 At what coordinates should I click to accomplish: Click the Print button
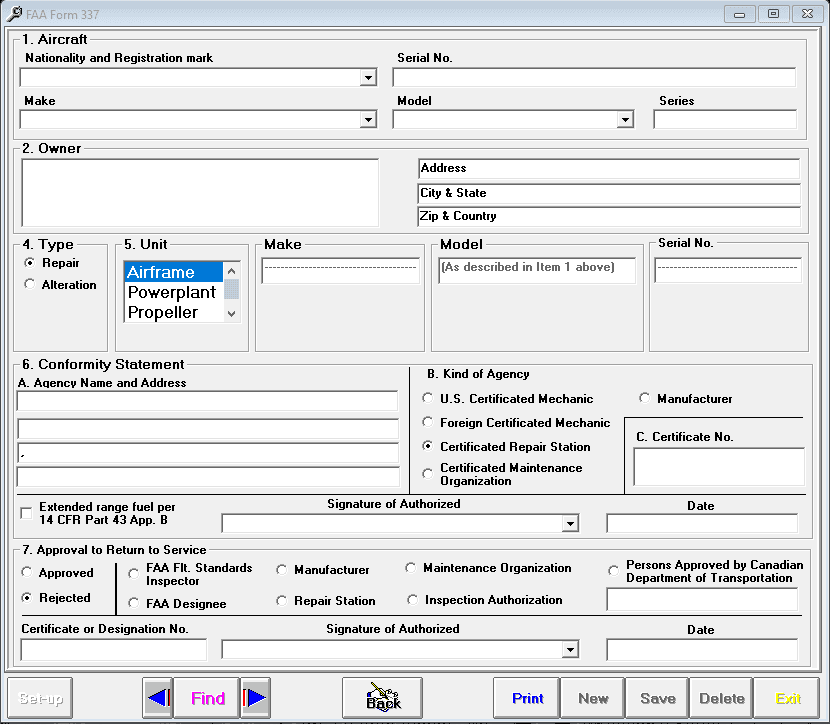click(527, 698)
